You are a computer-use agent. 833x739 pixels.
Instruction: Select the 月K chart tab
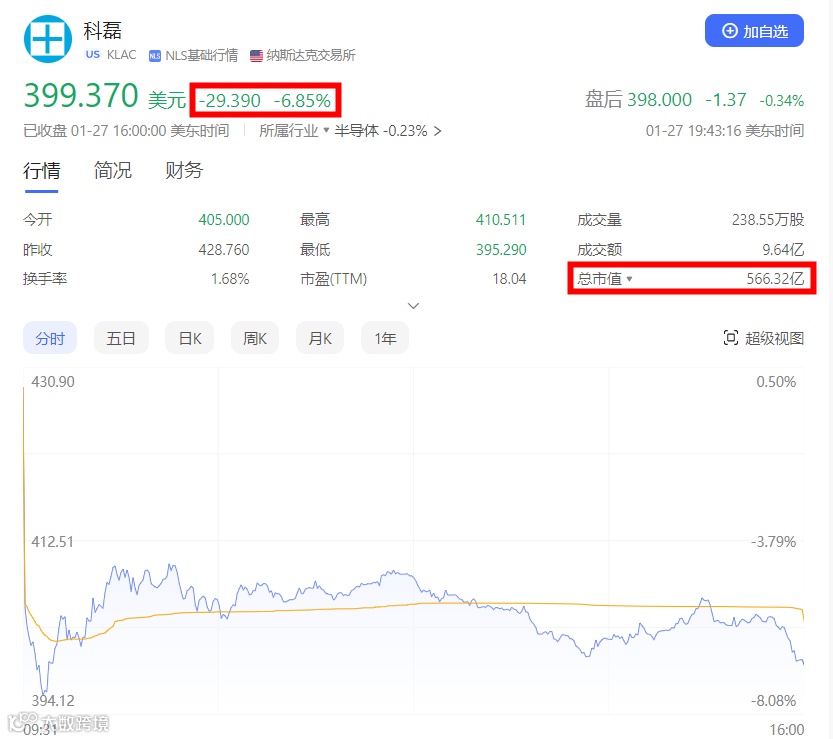point(320,338)
